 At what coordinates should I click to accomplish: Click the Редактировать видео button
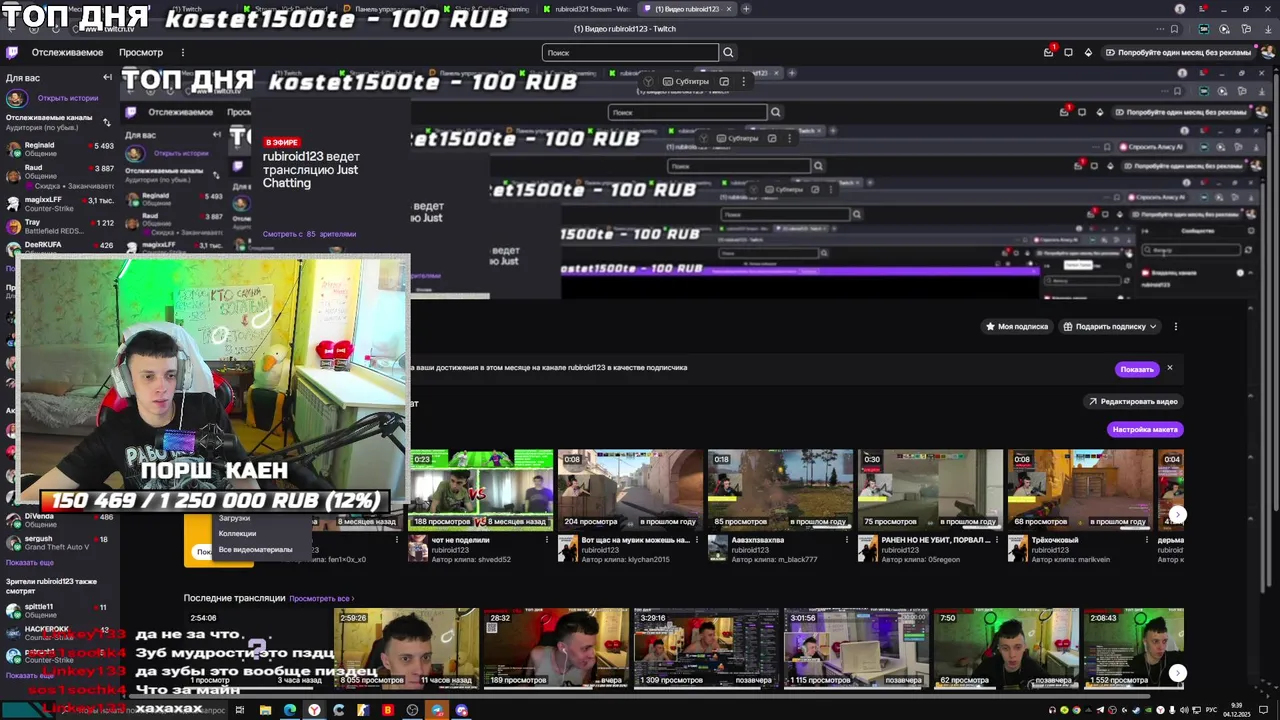(x=1133, y=401)
